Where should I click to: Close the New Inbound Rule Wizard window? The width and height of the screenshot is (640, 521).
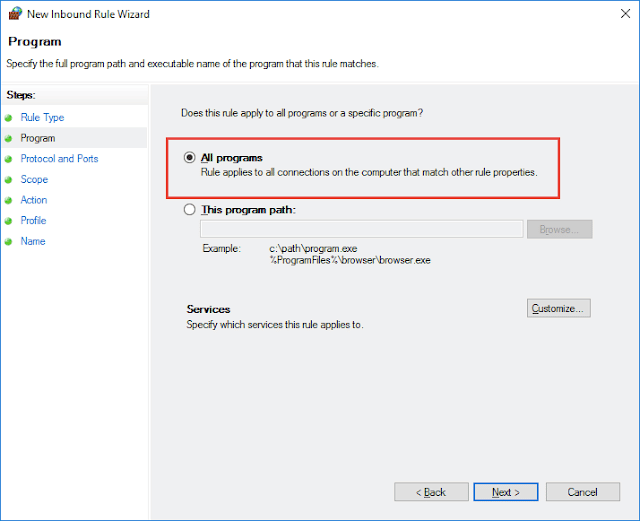(625, 13)
